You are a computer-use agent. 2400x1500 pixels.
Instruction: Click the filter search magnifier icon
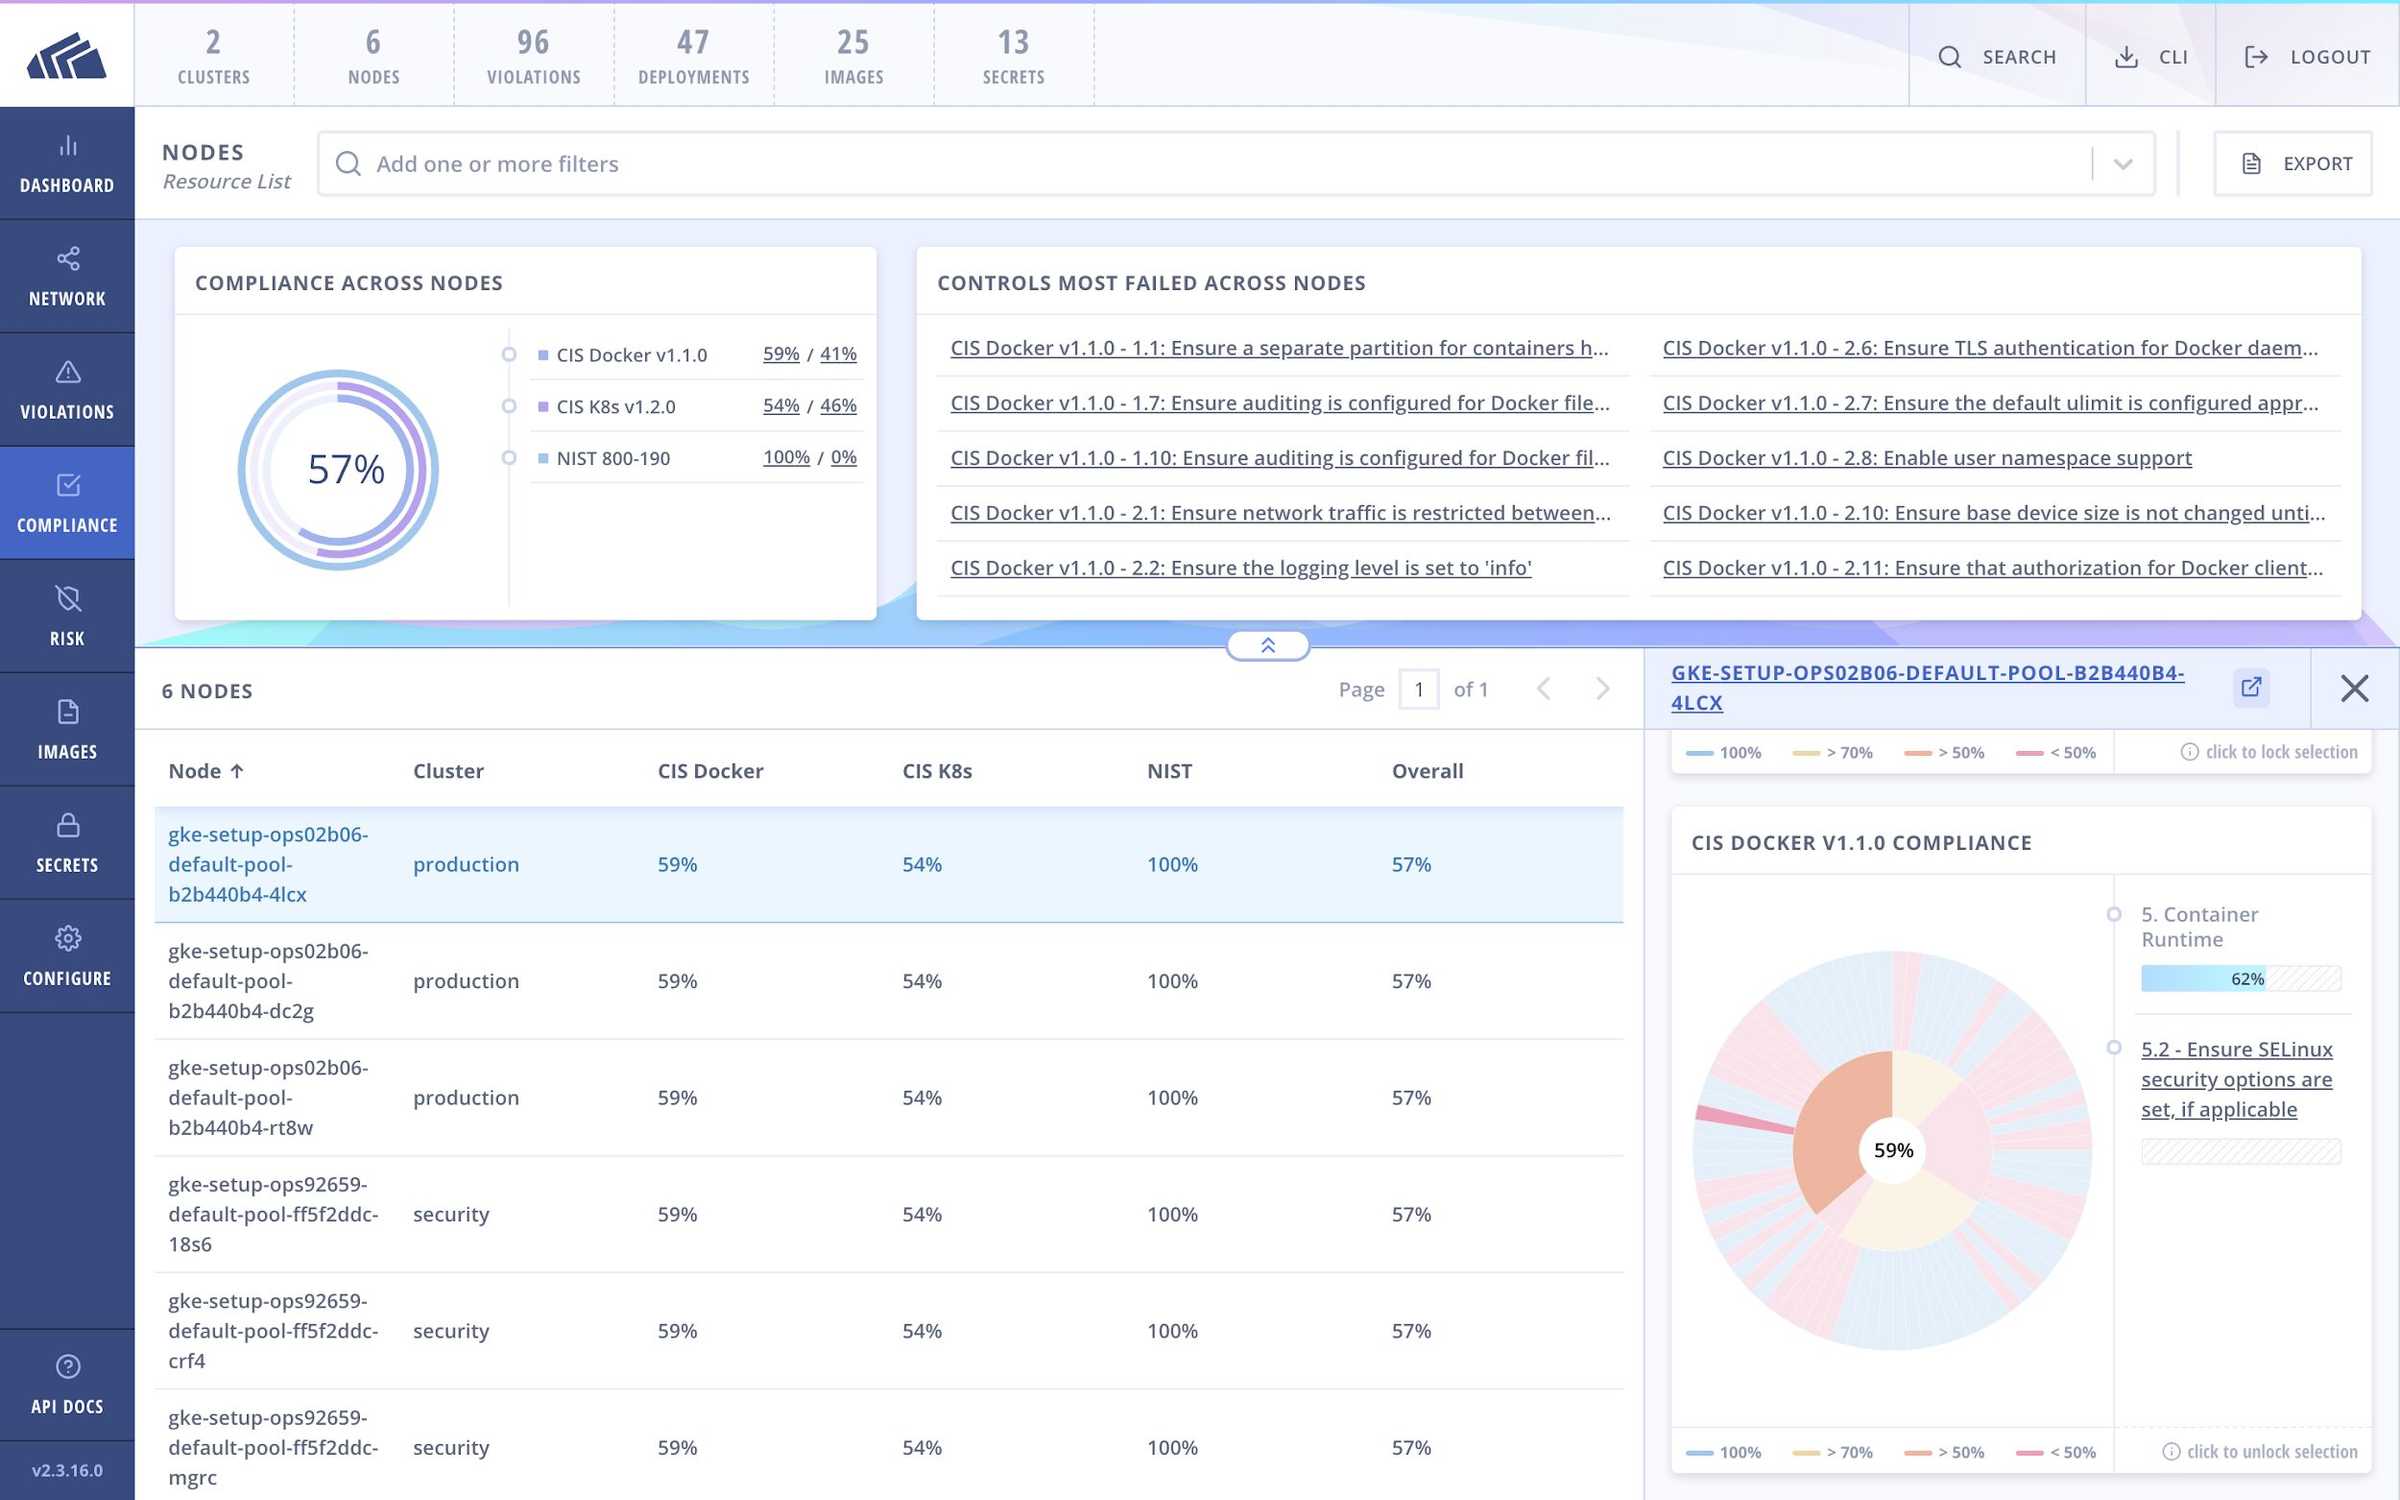[x=348, y=164]
